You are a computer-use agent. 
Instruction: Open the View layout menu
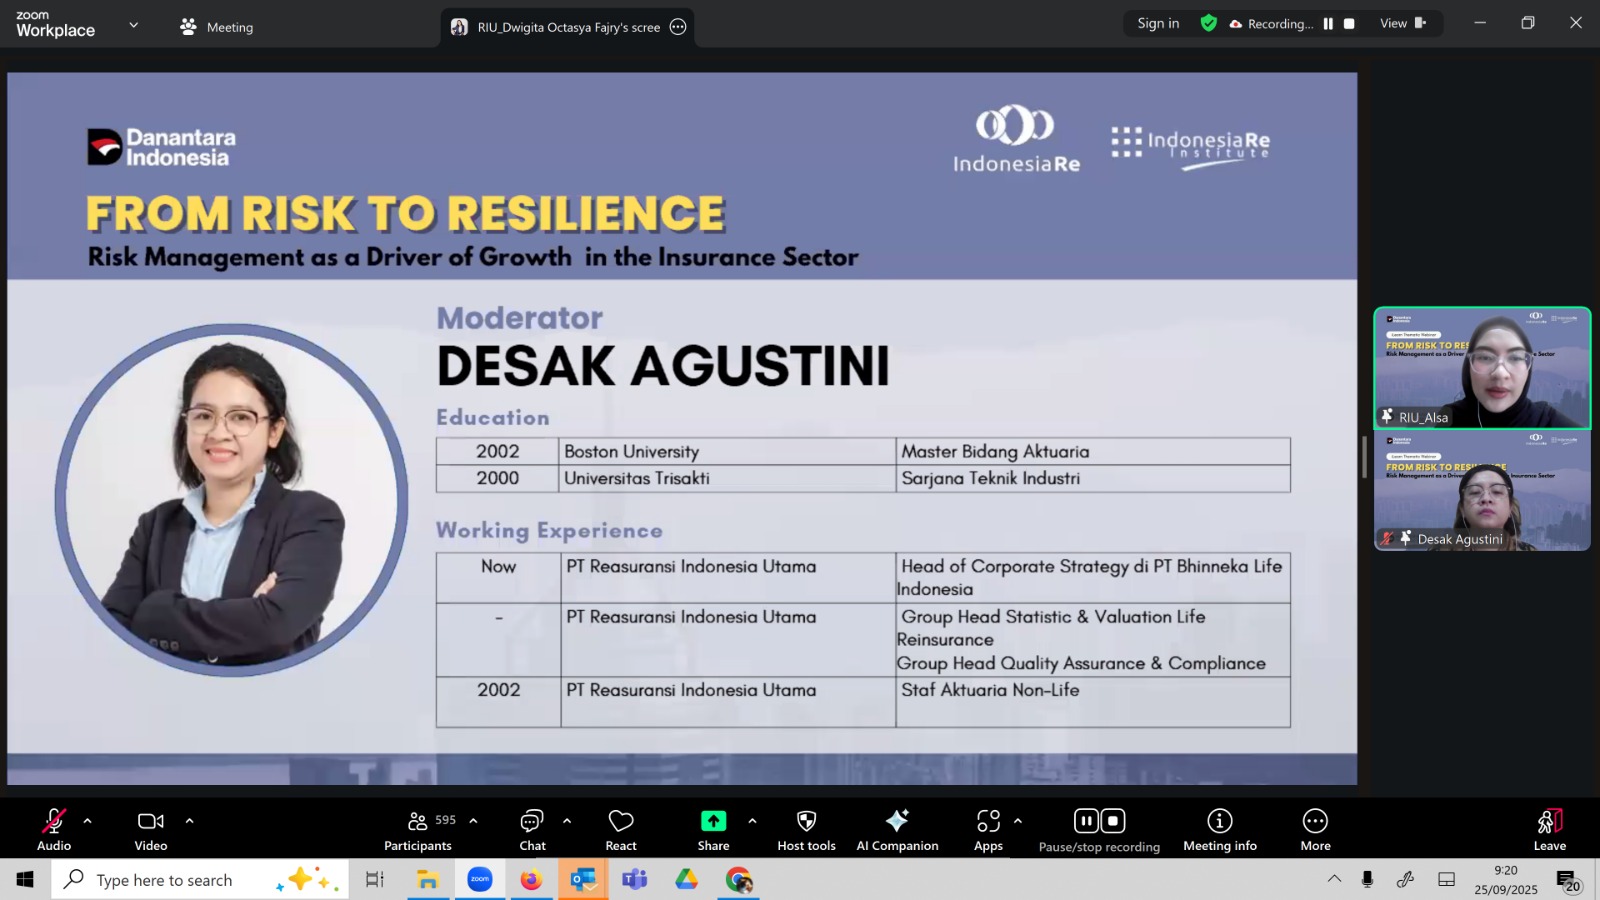(1402, 24)
